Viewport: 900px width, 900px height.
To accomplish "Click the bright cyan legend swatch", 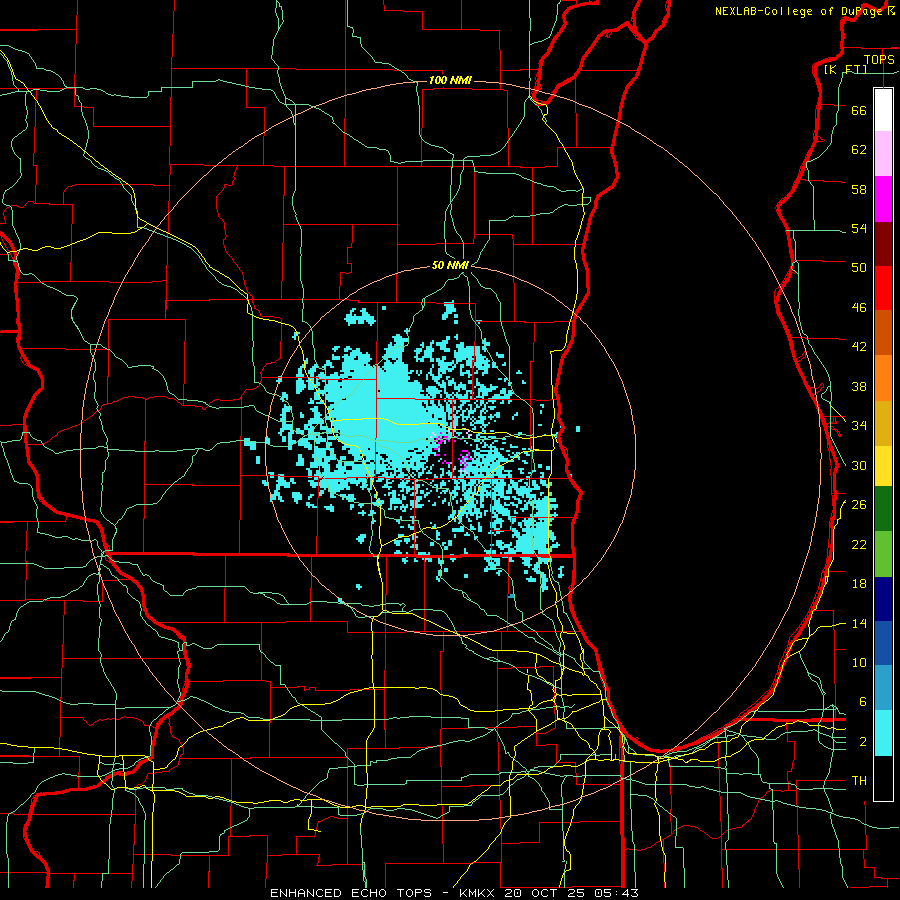I will (883, 733).
